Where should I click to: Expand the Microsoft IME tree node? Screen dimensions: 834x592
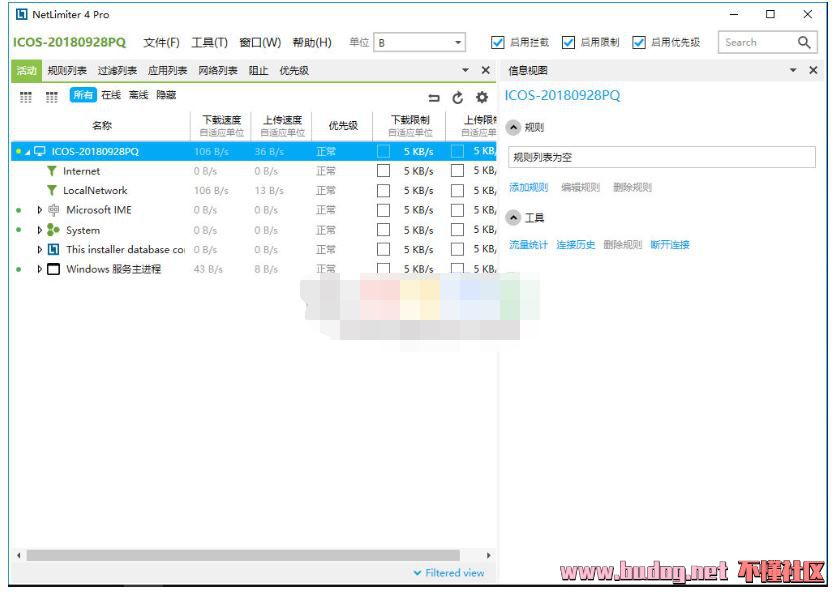point(39,210)
